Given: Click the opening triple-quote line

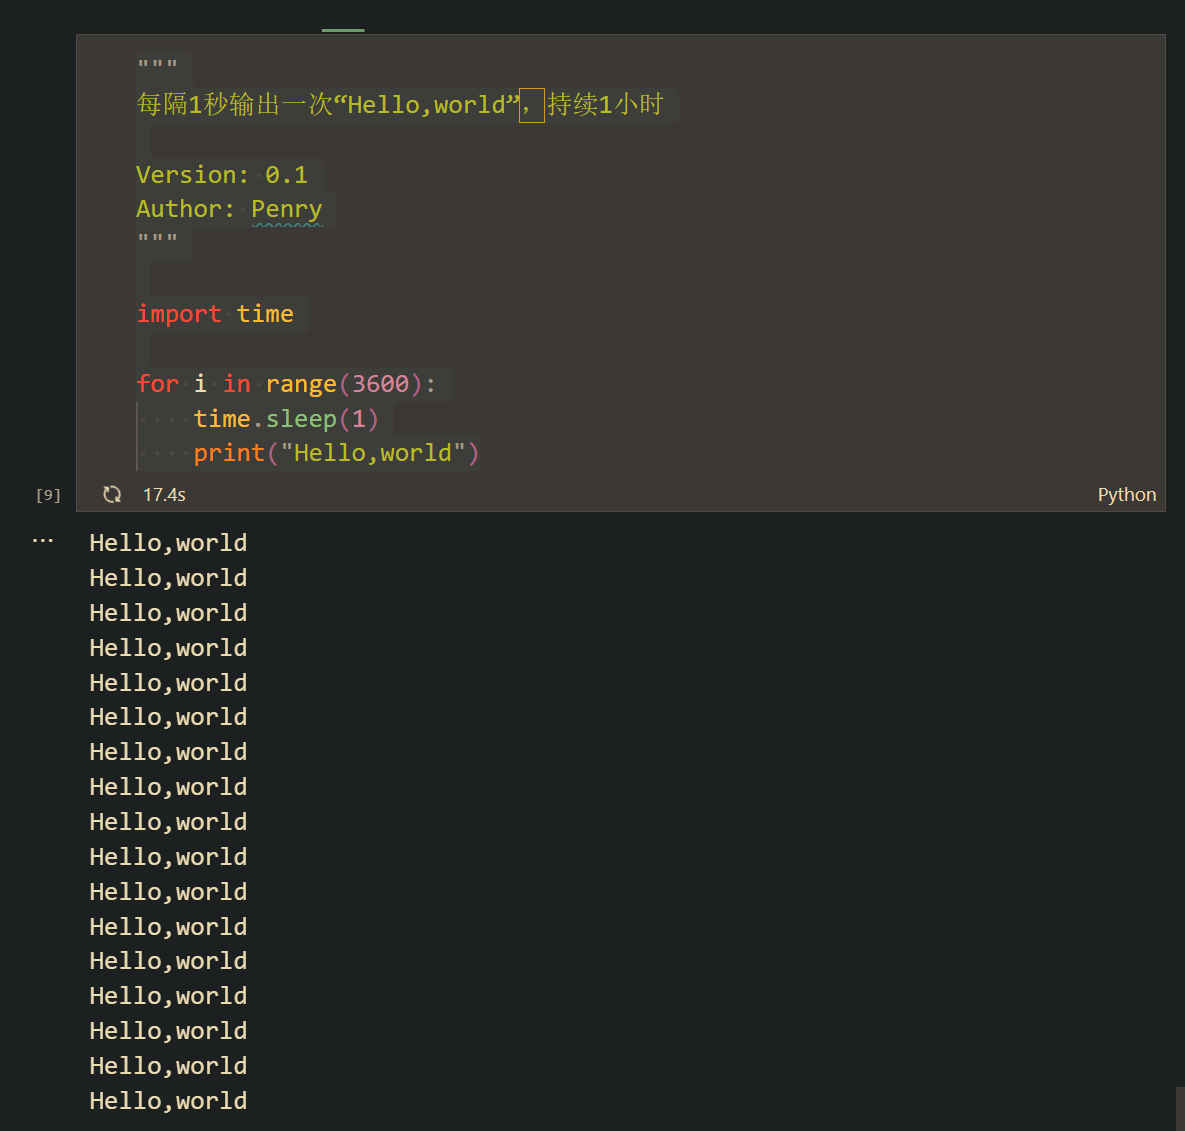Looking at the screenshot, I should (158, 68).
